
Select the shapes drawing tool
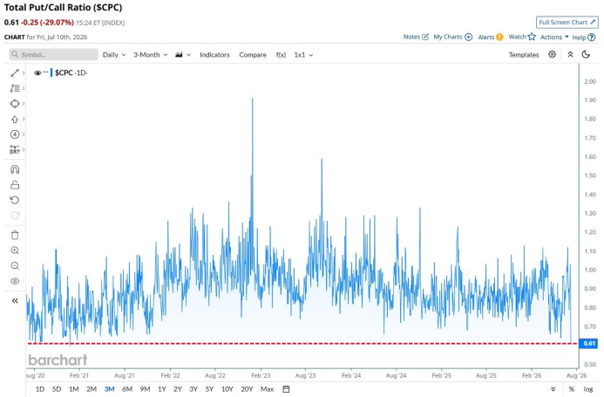pyautogui.click(x=15, y=104)
